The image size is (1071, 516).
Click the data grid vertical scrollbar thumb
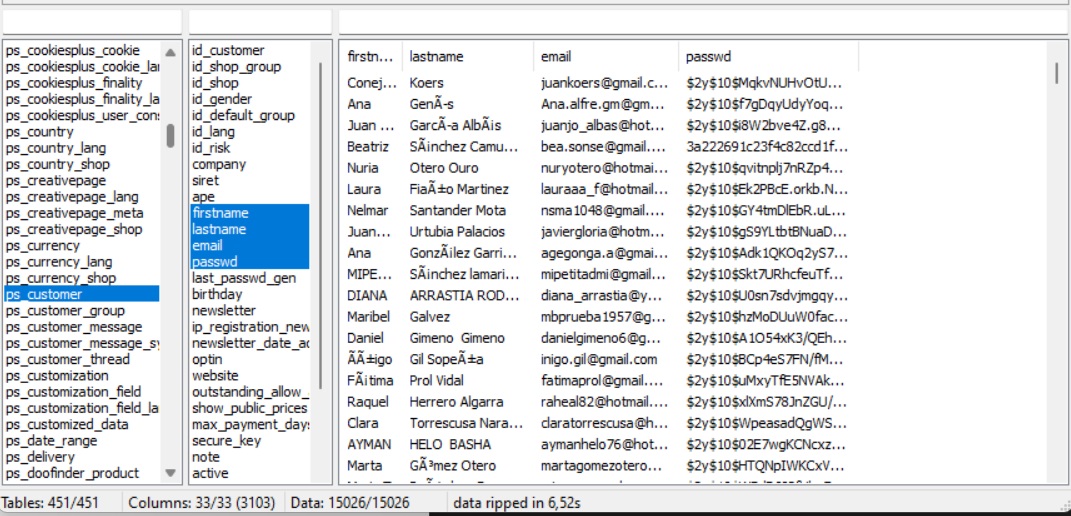coord(1057,73)
